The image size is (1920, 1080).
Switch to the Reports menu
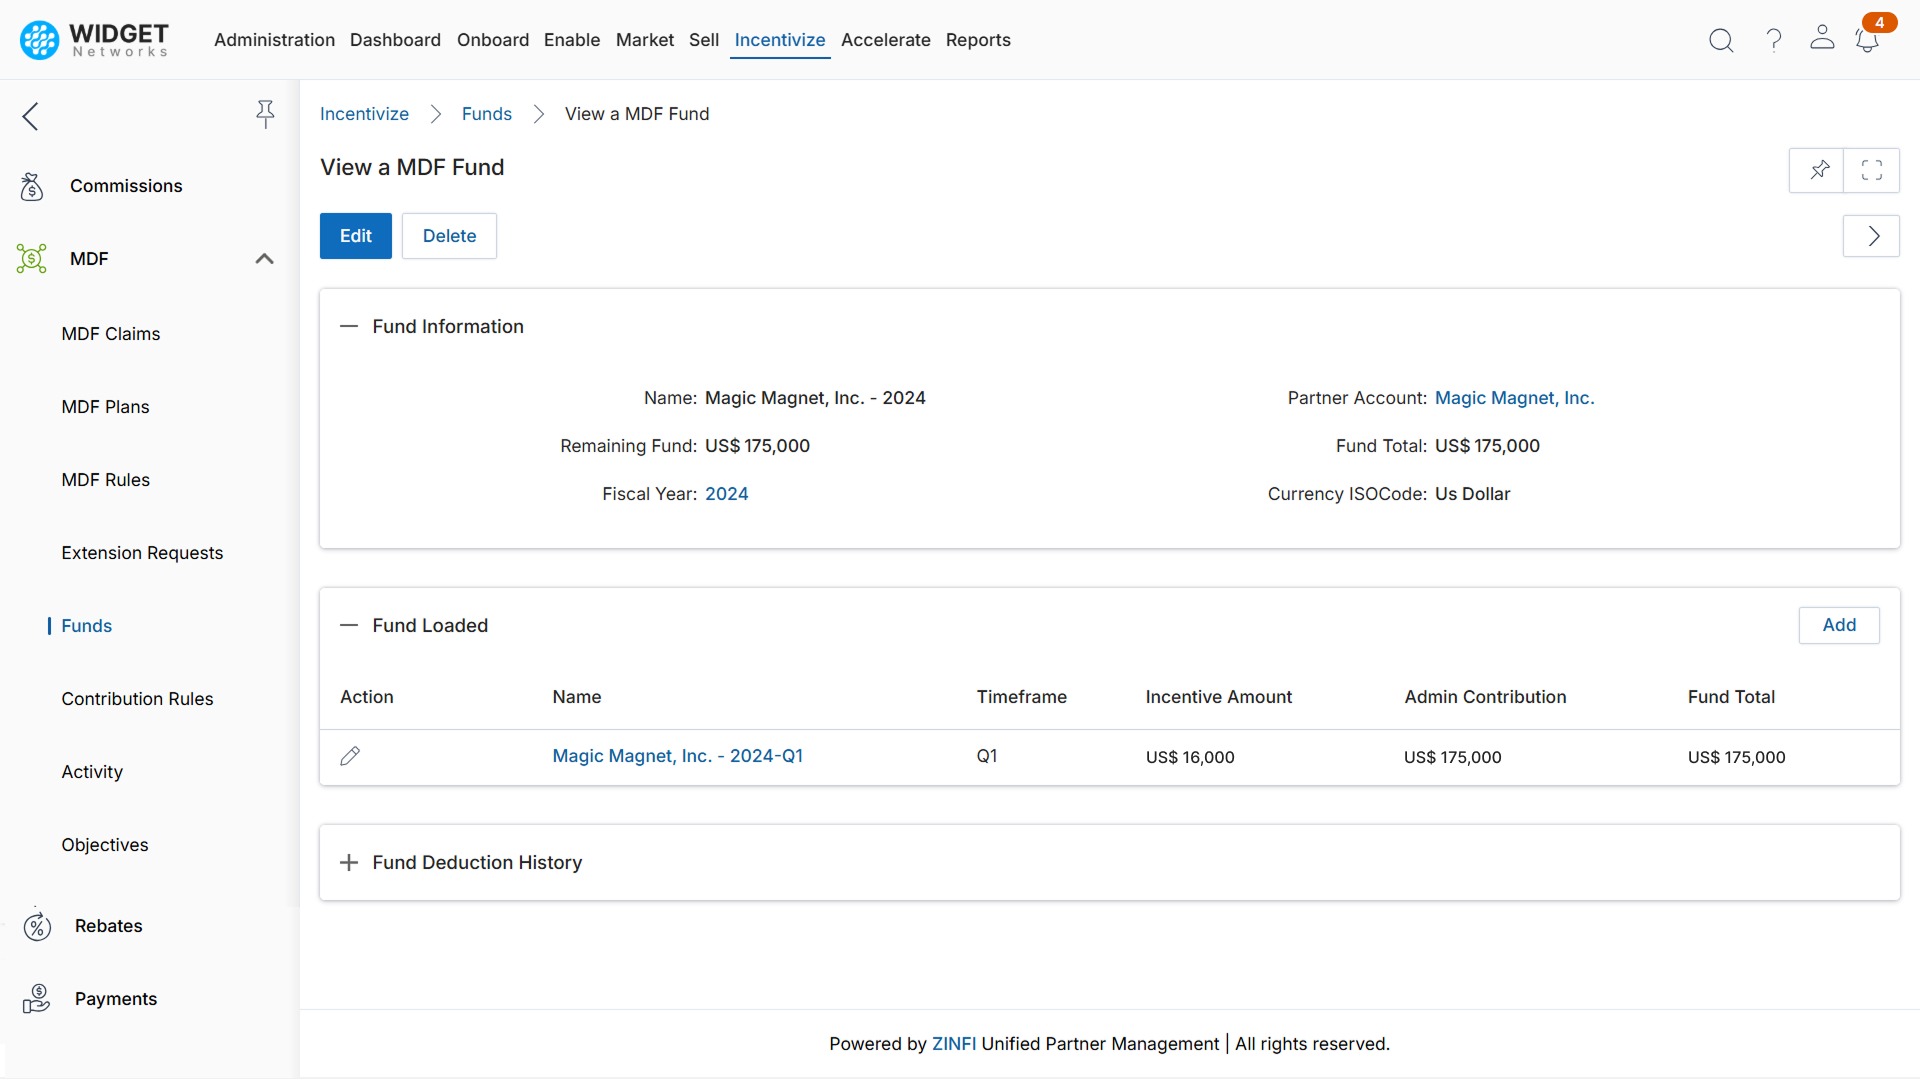click(x=978, y=40)
